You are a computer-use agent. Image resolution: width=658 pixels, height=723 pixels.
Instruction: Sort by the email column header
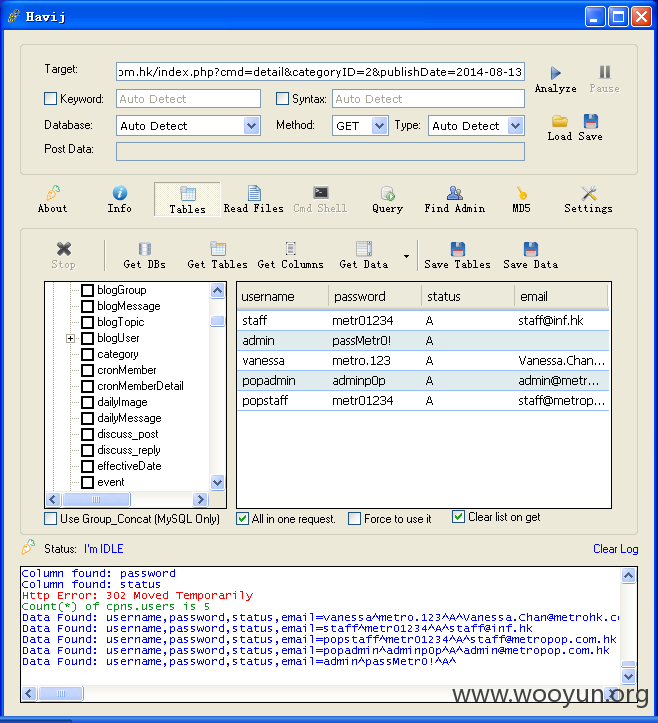(x=561, y=296)
